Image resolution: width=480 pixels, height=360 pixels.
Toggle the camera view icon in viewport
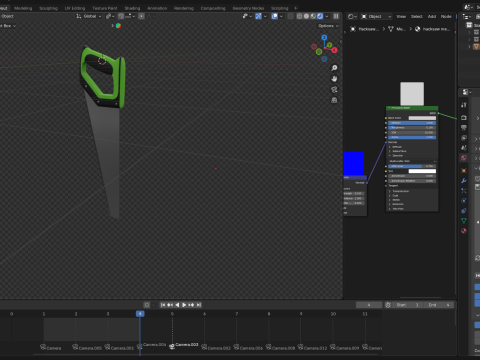(334, 89)
